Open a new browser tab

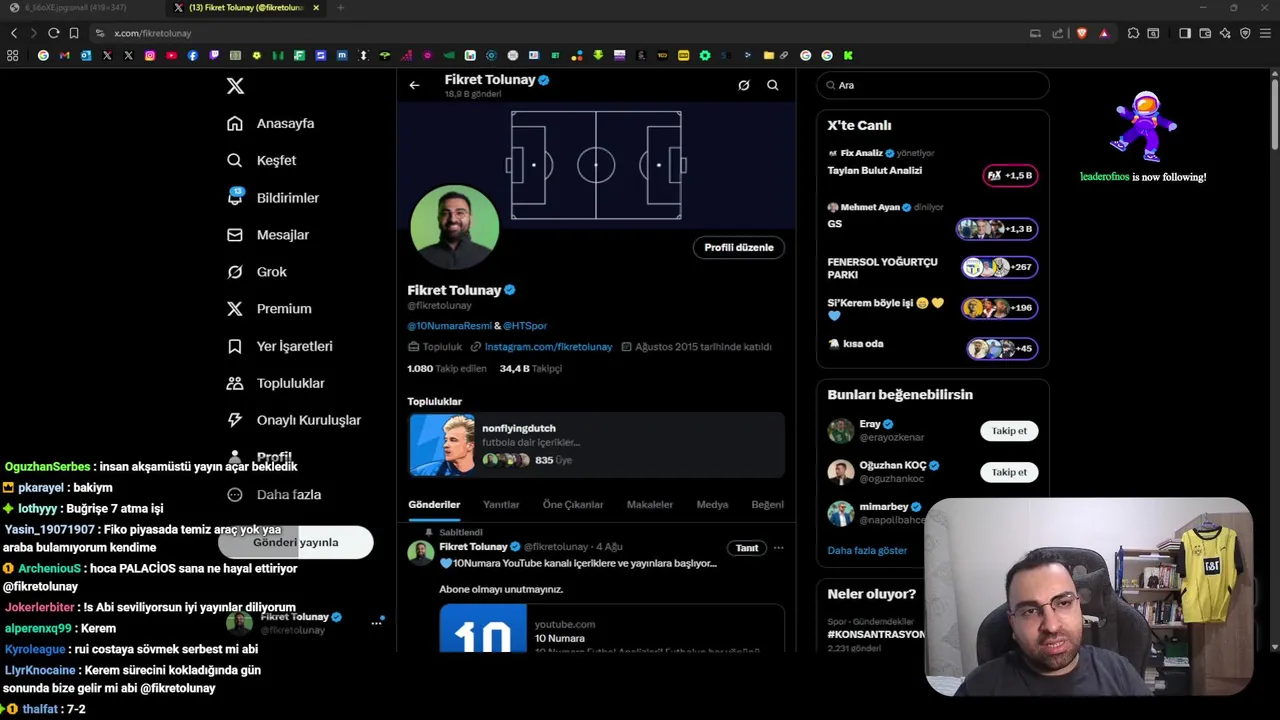pyautogui.click(x=340, y=8)
